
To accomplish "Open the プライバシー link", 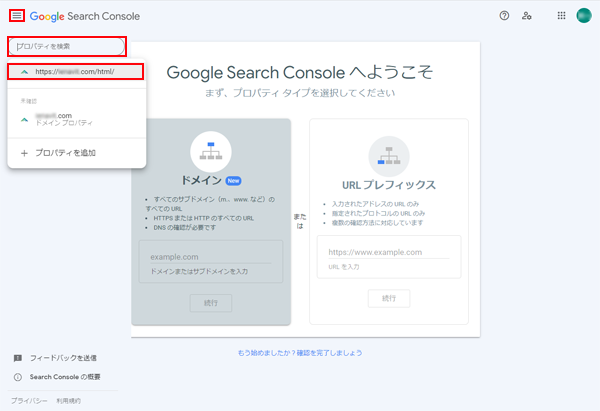I will [29, 401].
